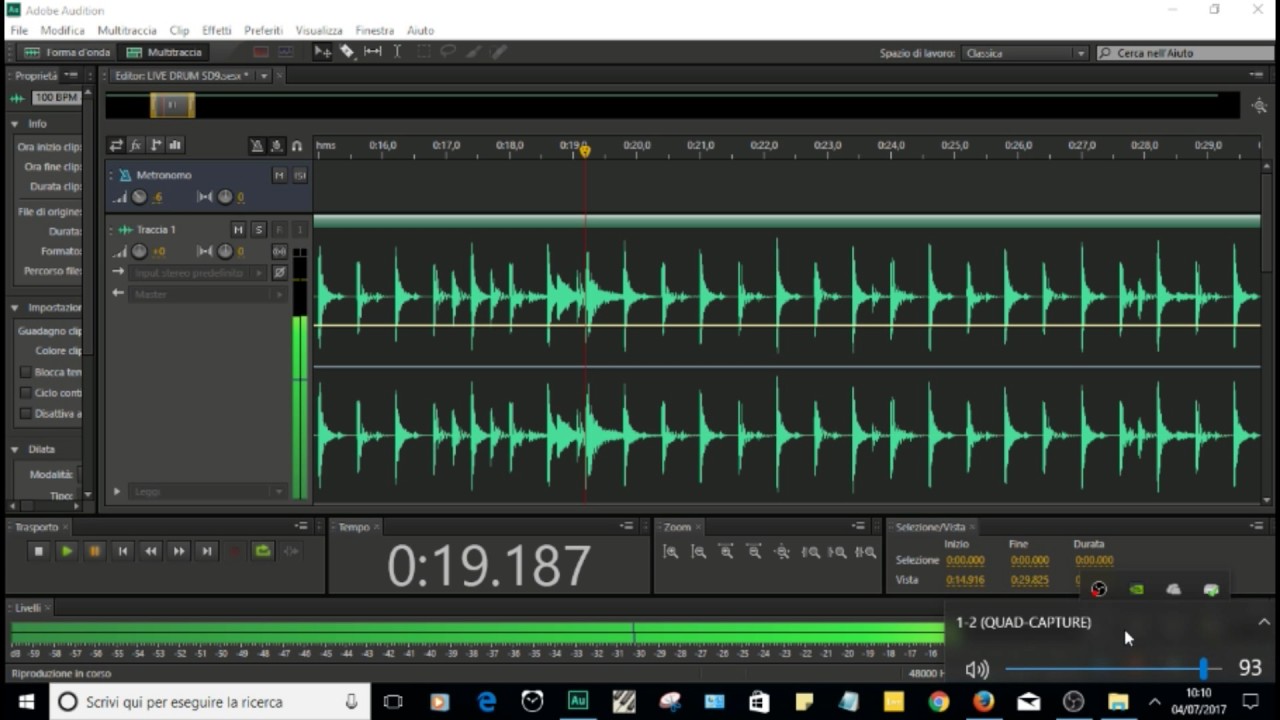Viewport: 1280px width, 720px height.
Task: Switch to Multitraccia view
Action: click(163, 52)
